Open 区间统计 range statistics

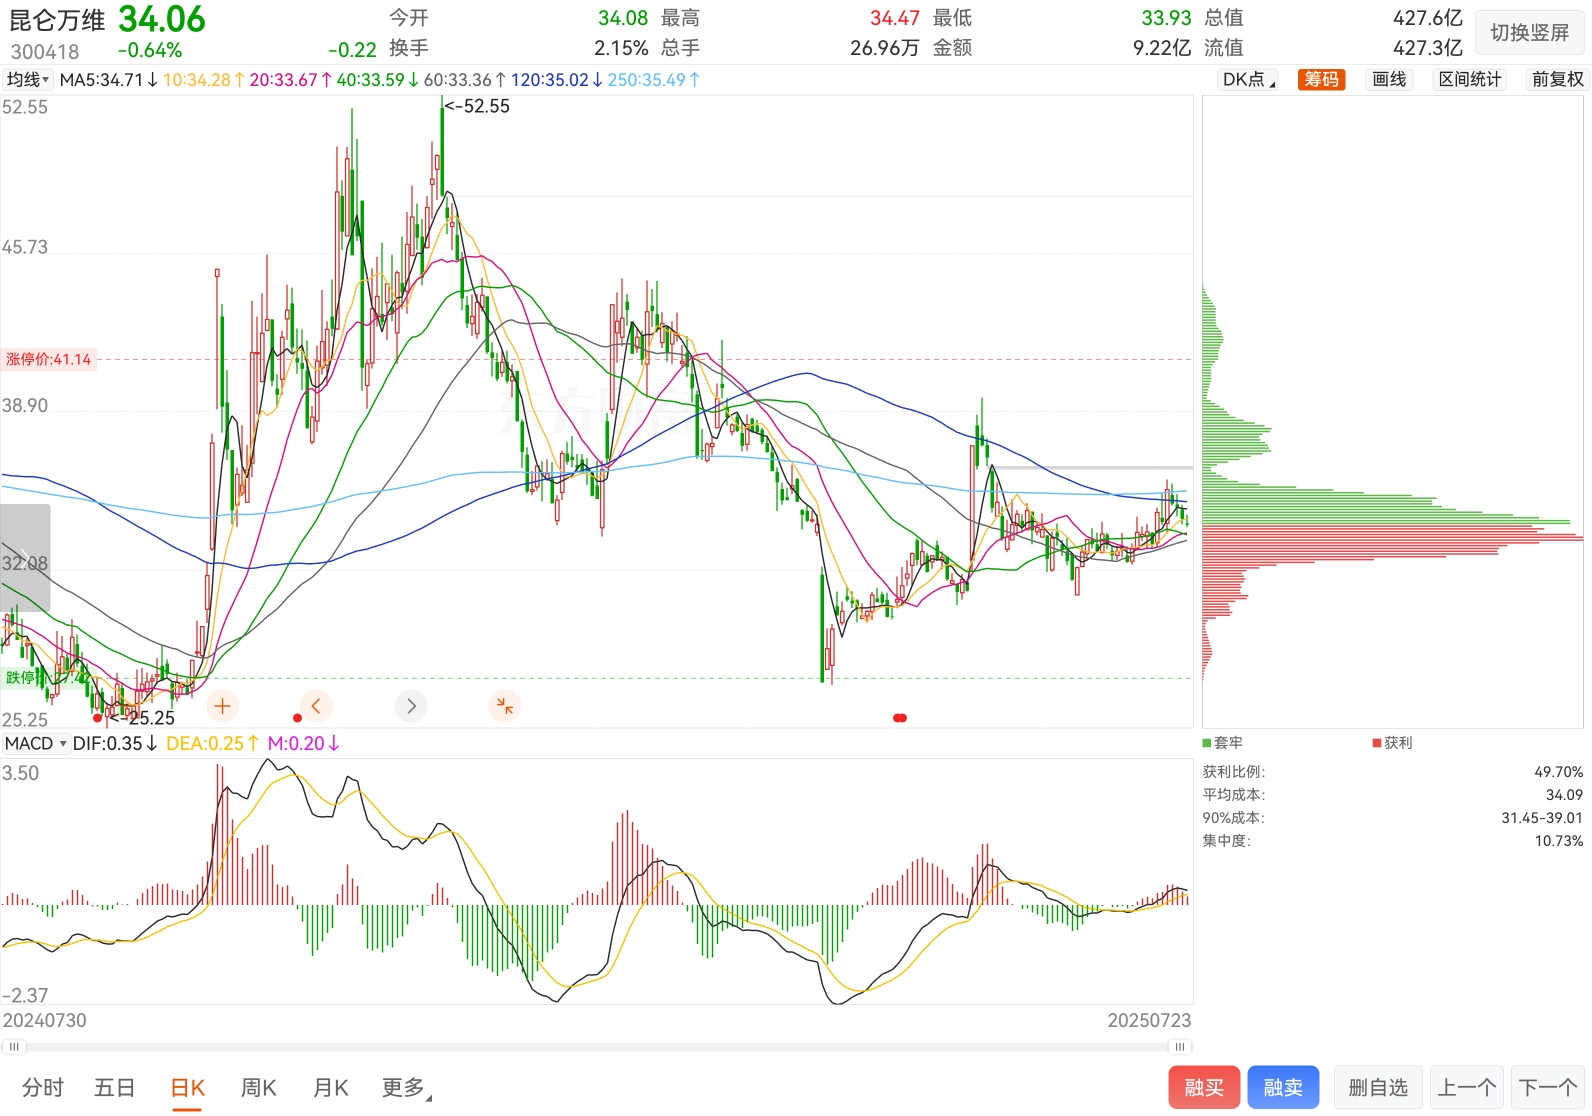1470,80
